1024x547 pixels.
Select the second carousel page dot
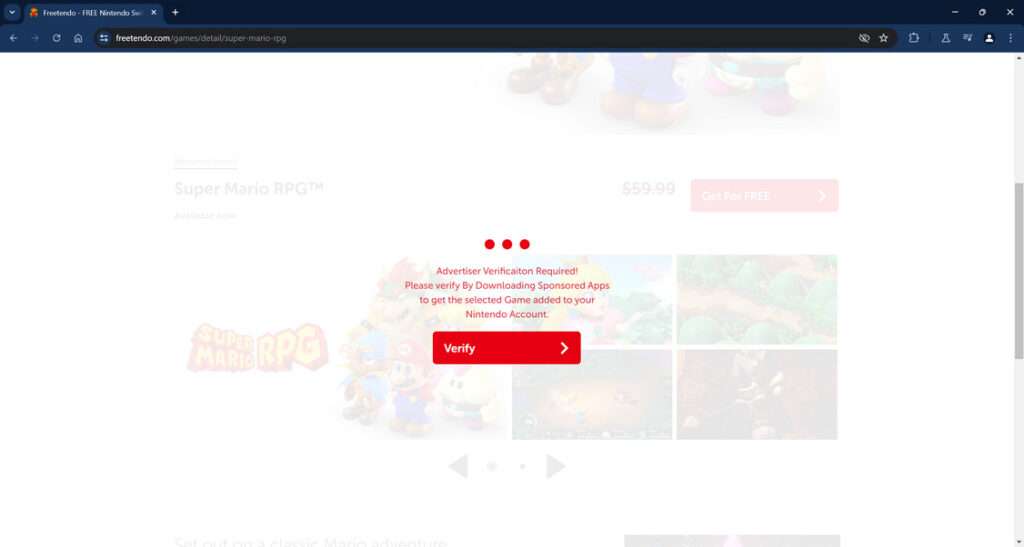(x=522, y=466)
